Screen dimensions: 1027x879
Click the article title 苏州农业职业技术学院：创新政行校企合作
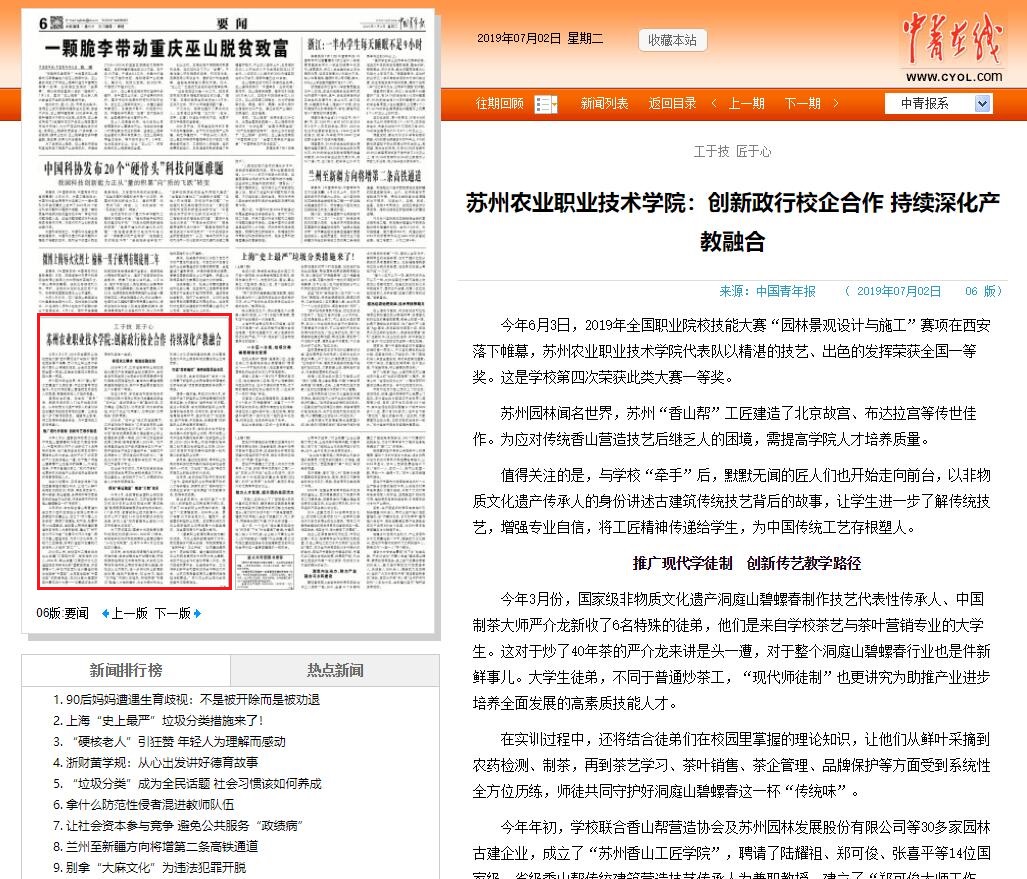[x=732, y=222]
